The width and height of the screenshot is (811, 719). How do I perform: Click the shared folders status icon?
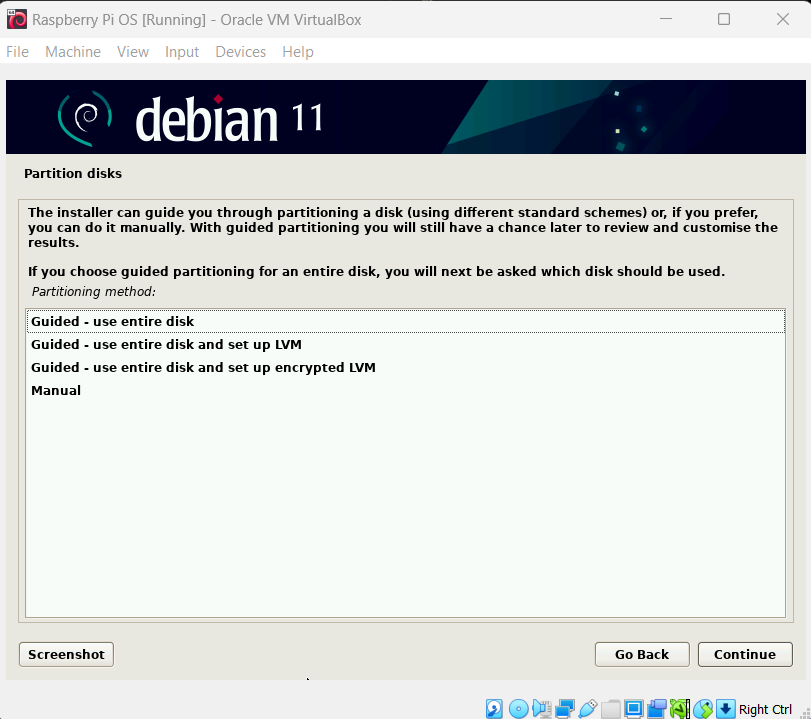click(x=611, y=709)
